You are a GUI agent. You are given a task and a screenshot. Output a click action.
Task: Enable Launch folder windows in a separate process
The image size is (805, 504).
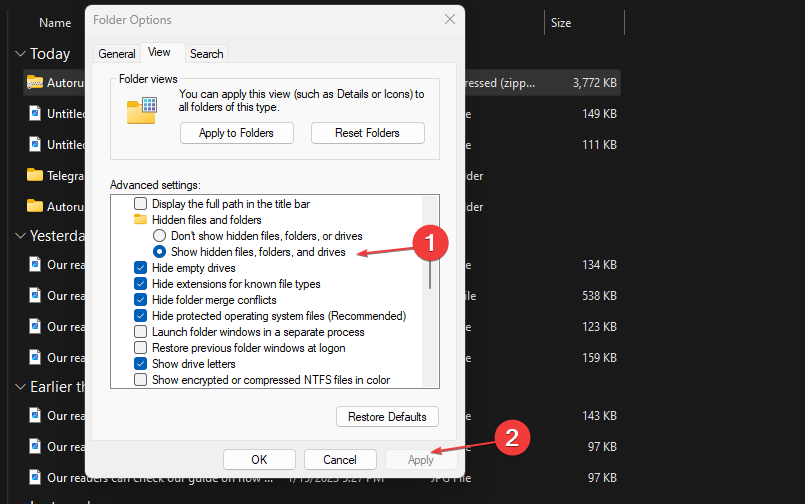[140, 332]
